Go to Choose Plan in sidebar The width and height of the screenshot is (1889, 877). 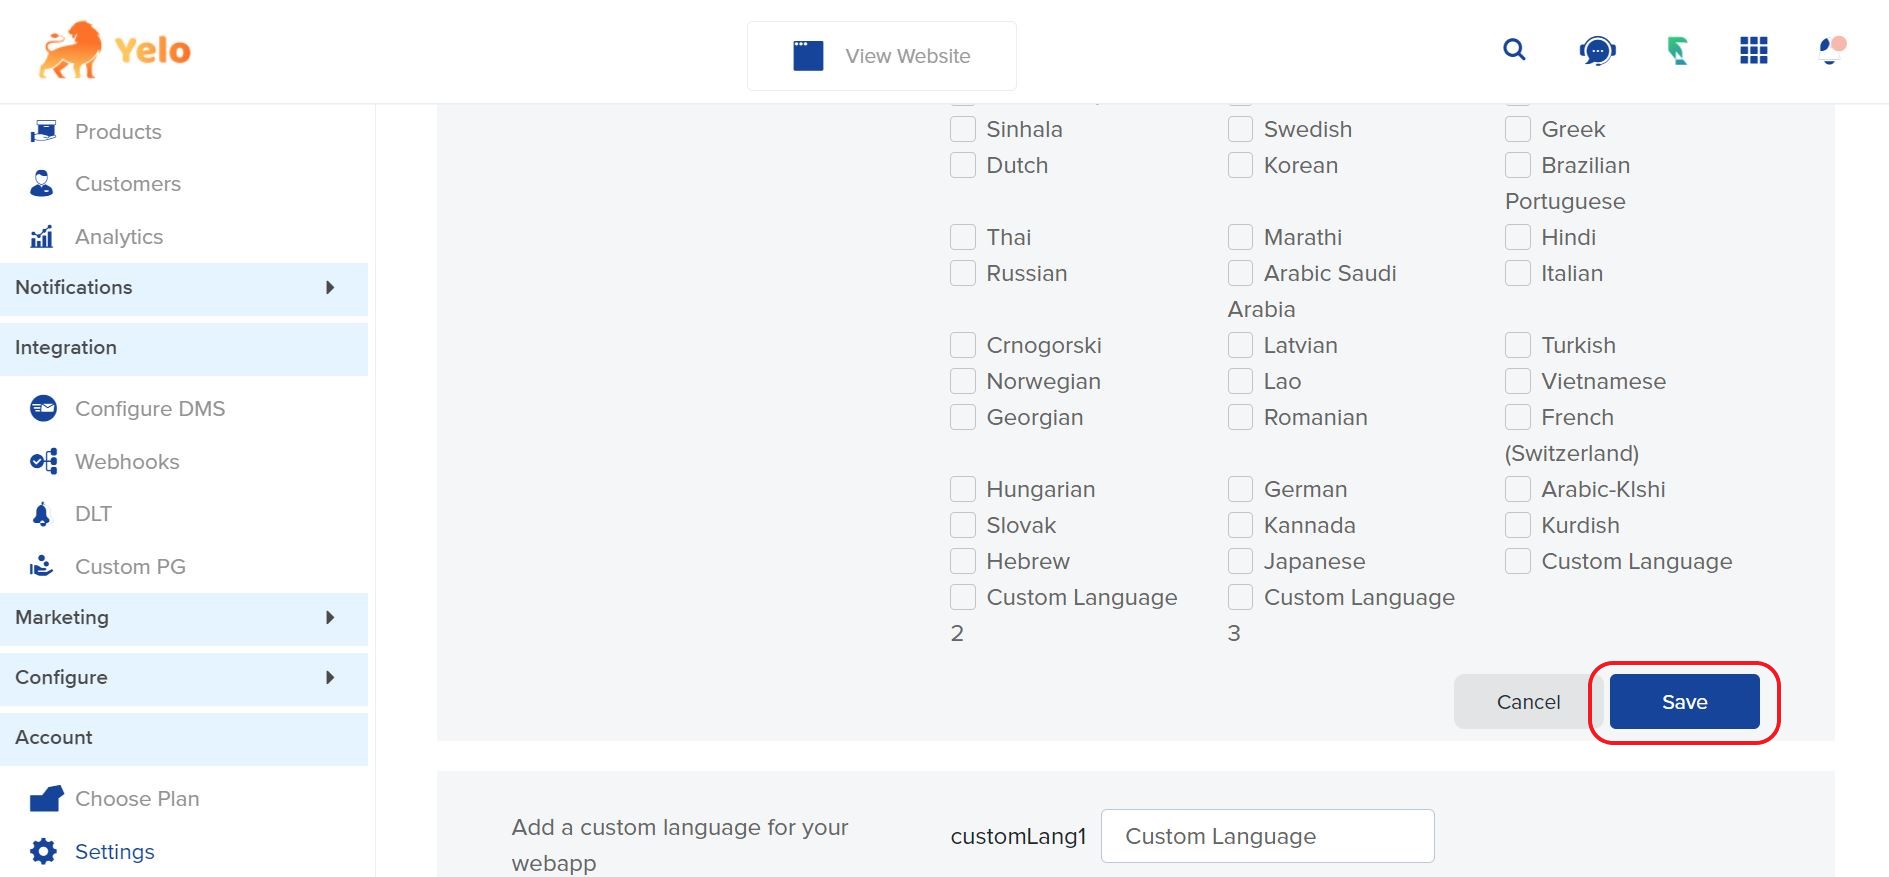tap(136, 799)
